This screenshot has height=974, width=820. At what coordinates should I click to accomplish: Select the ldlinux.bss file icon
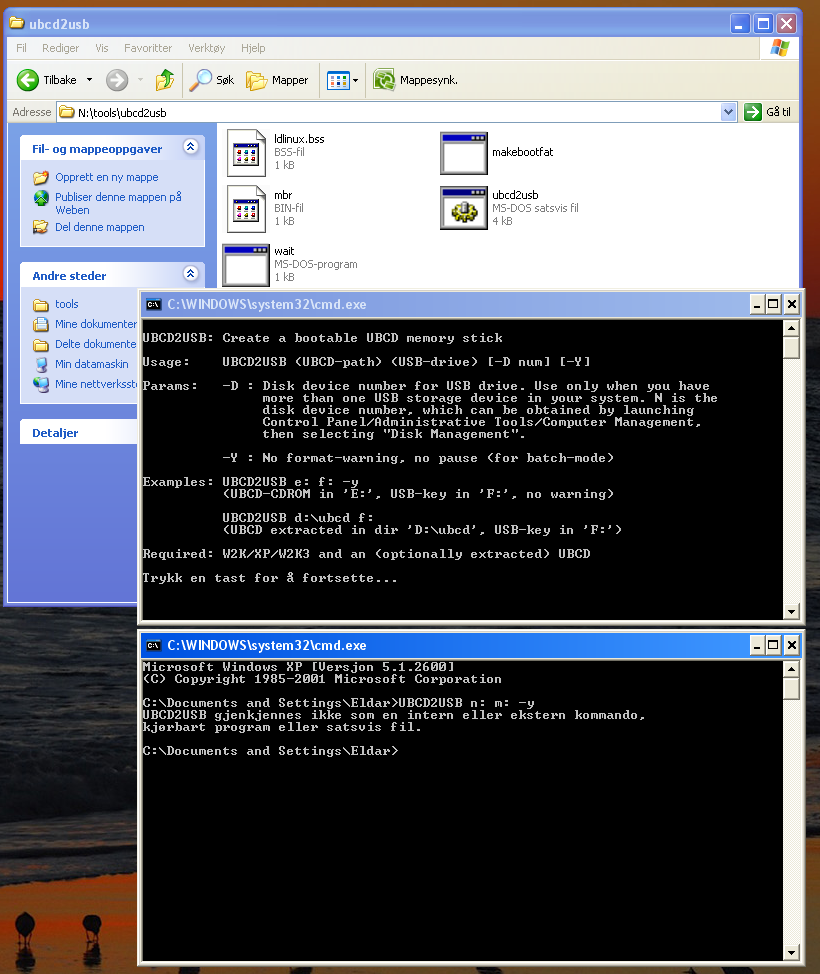(x=246, y=152)
